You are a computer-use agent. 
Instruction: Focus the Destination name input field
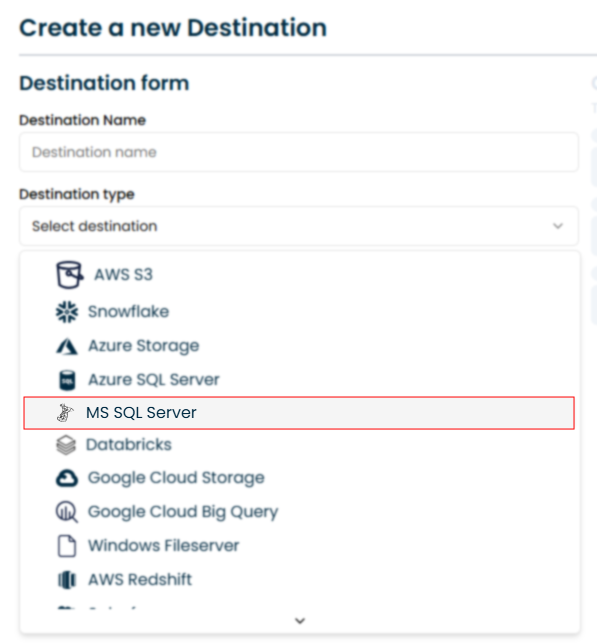click(x=299, y=152)
